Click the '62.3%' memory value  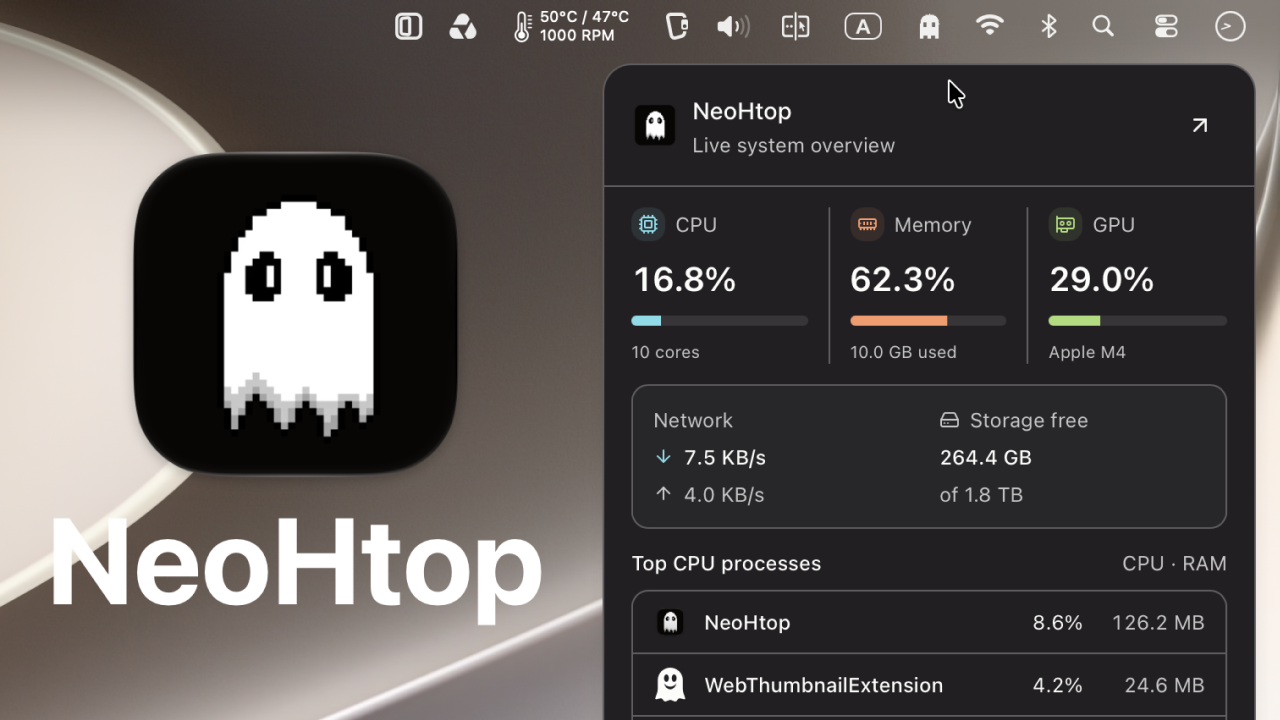903,279
